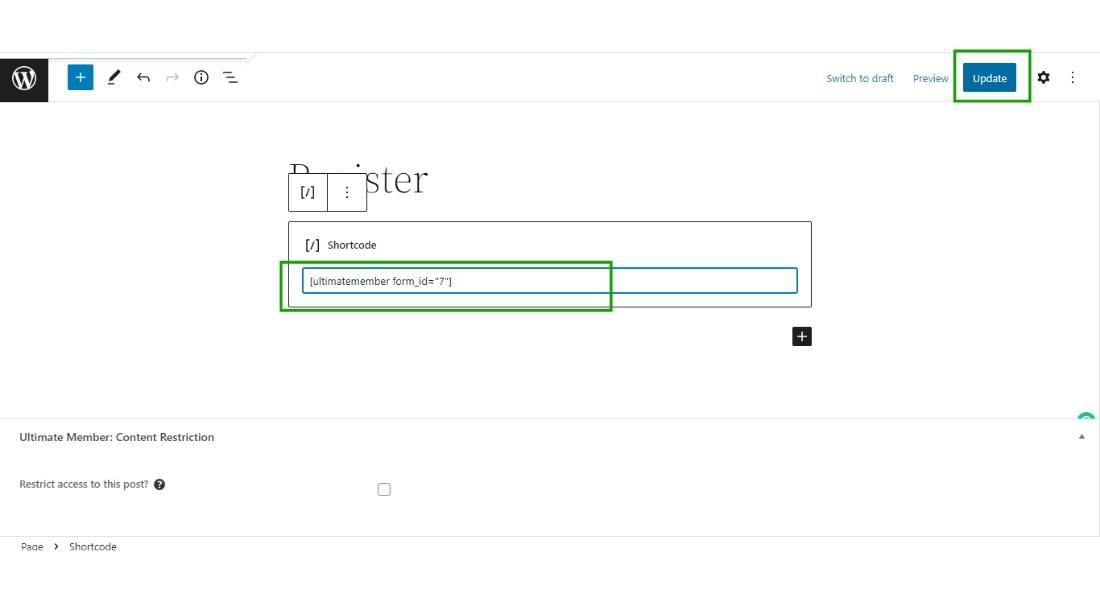Screen dimensions: 1100x600
Task: Click the black add block button
Action: point(801,336)
